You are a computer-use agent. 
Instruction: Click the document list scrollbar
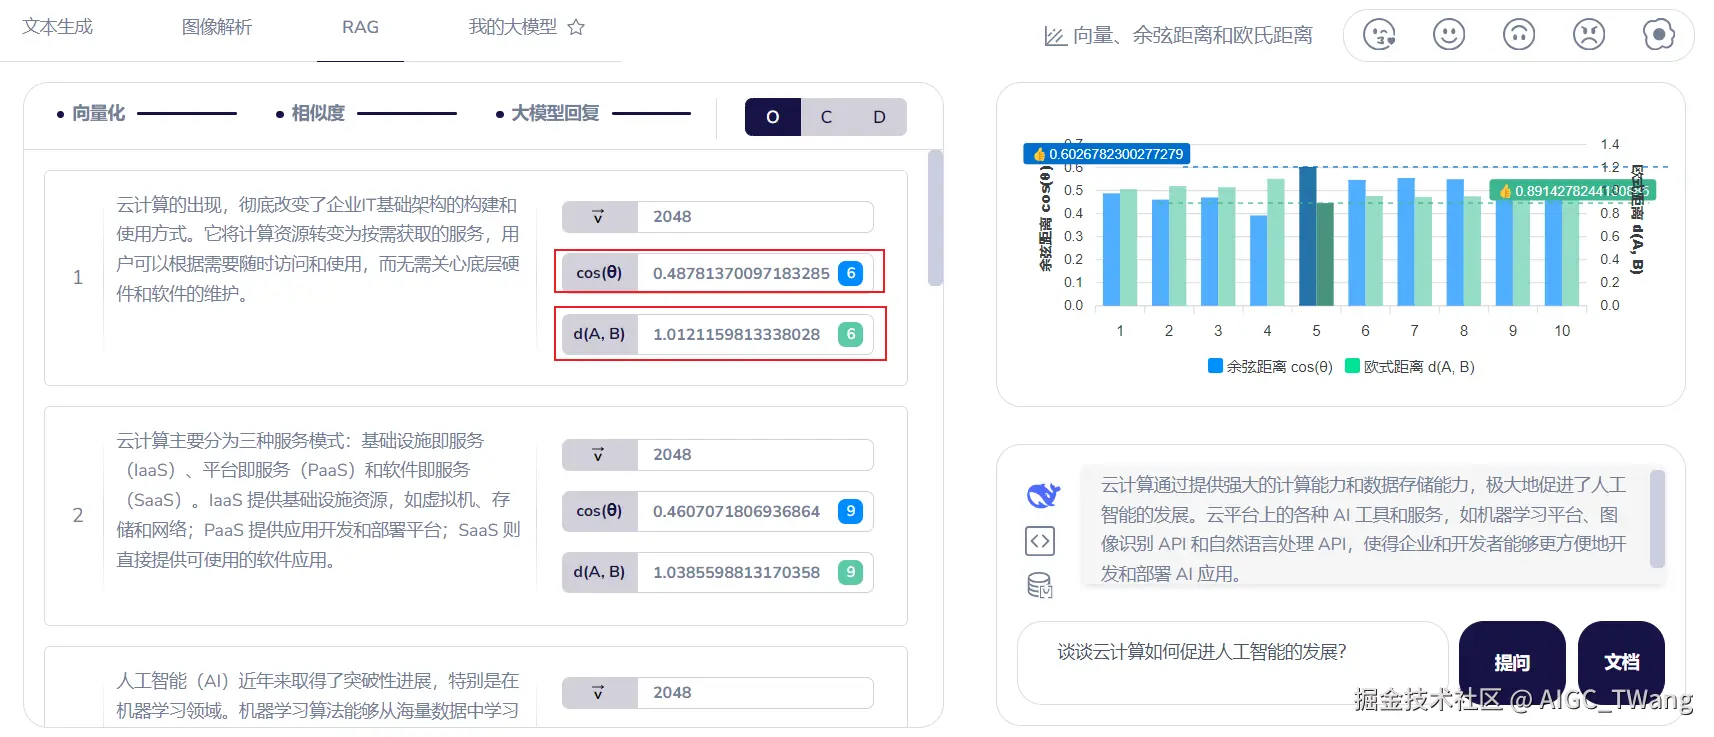[935, 218]
